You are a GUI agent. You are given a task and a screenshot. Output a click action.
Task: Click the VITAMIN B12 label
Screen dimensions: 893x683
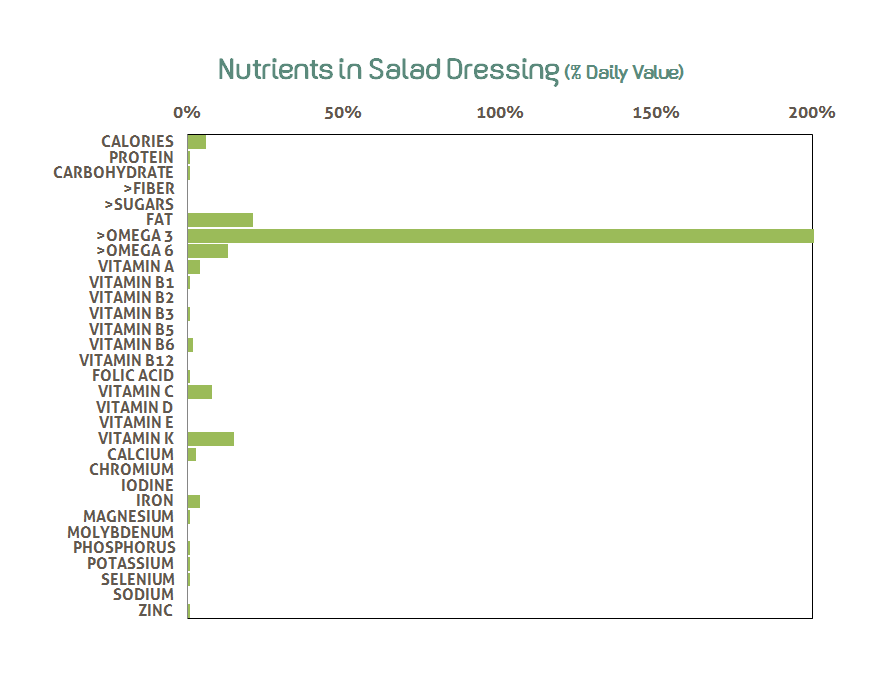coord(126,361)
